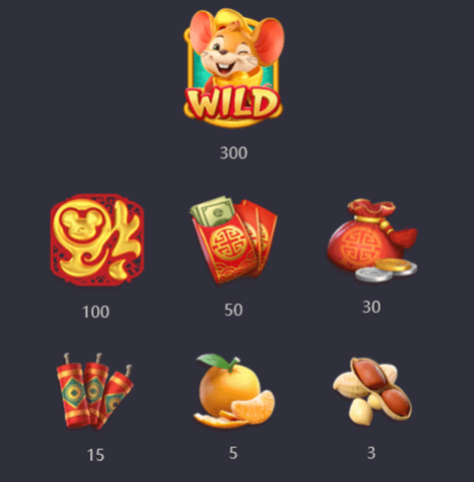
Task: Select the red lucky money bag icon
Action: [x=372, y=241]
